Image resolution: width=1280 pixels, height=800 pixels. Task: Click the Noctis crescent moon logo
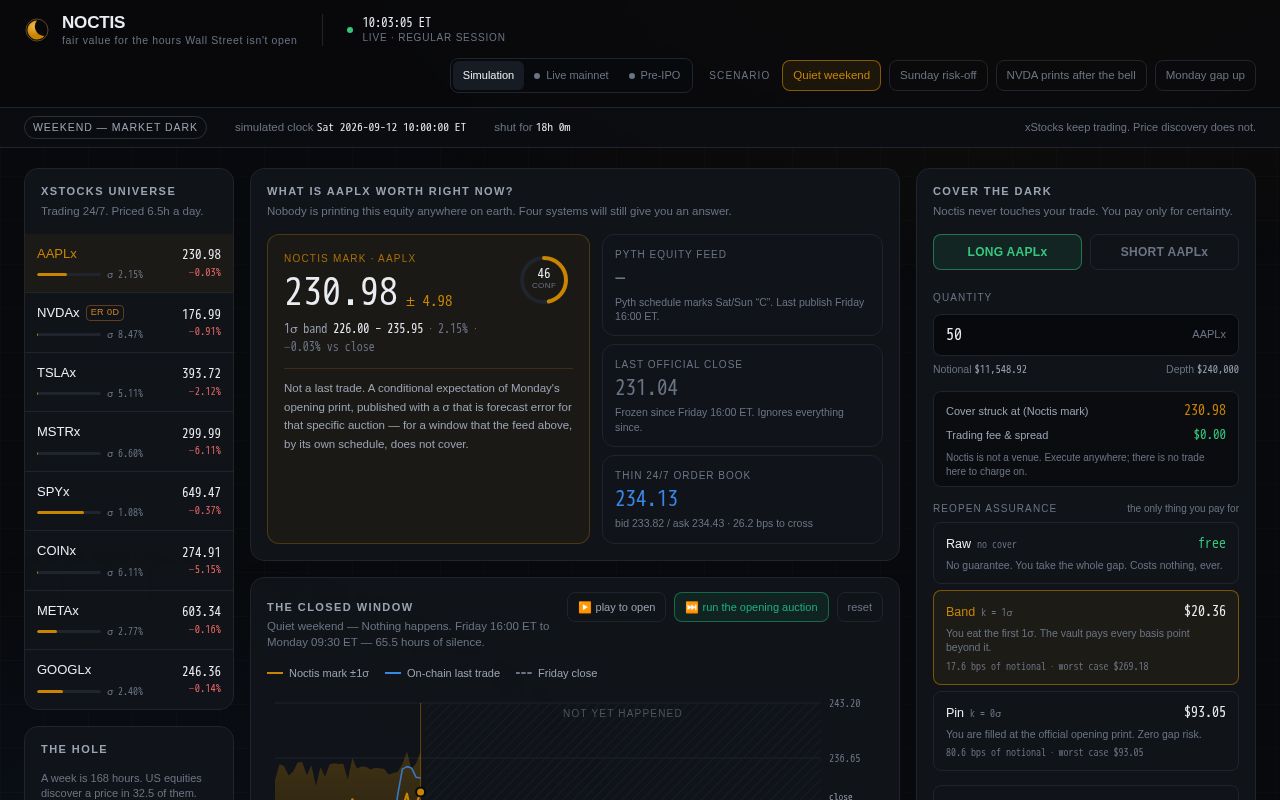pyautogui.click(x=37, y=30)
